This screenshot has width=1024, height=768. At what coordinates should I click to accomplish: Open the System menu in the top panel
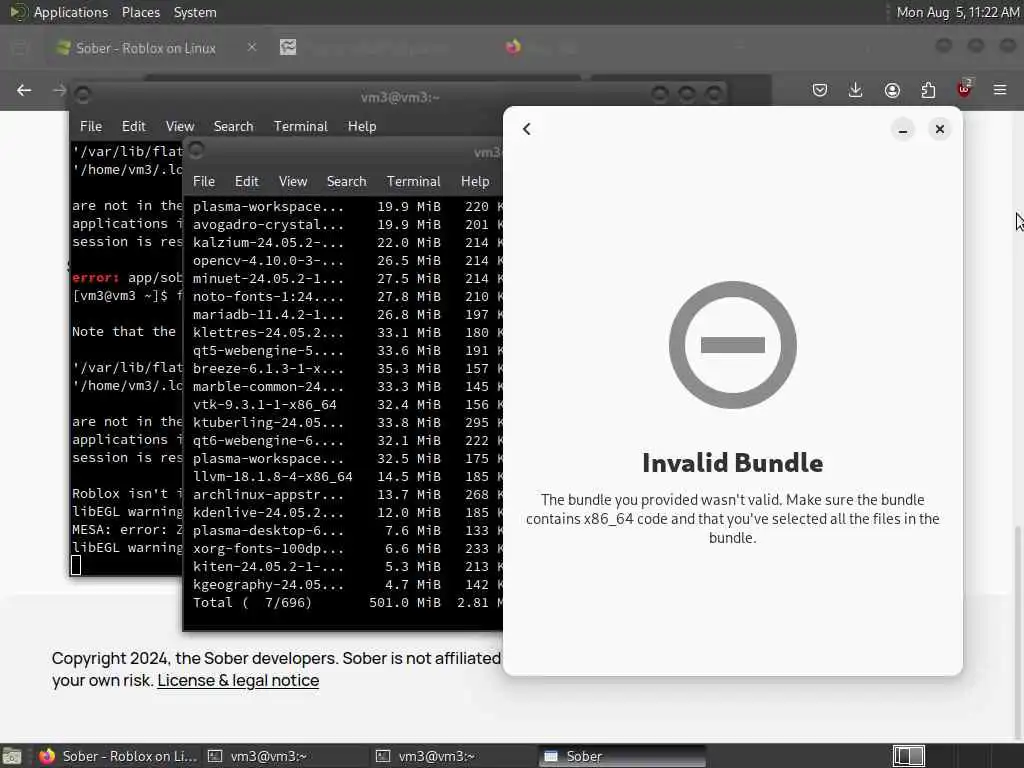click(x=195, y=12)
